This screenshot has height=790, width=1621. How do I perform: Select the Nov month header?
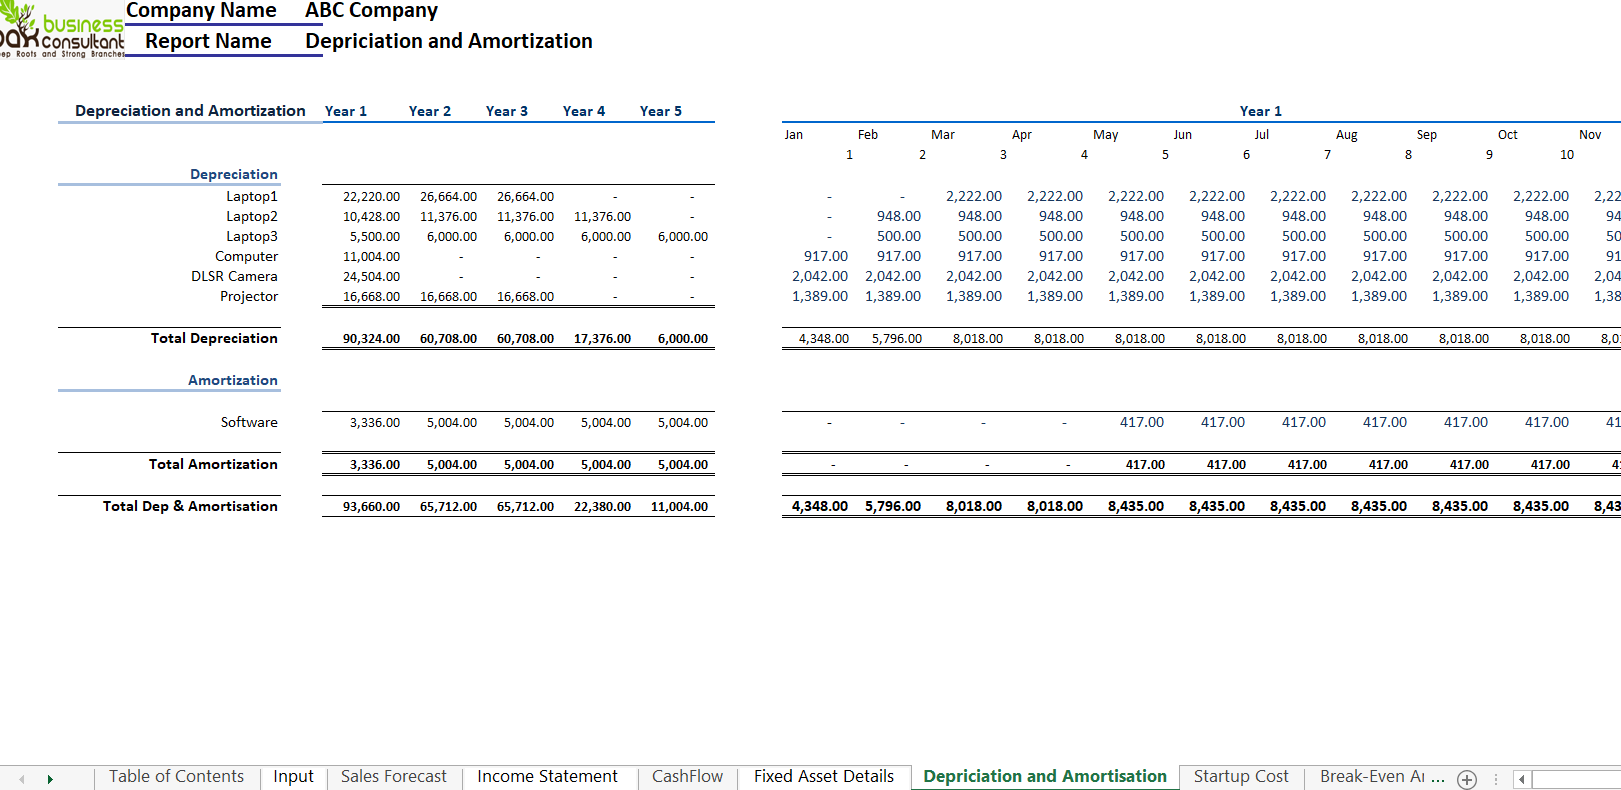[1590, 135]
